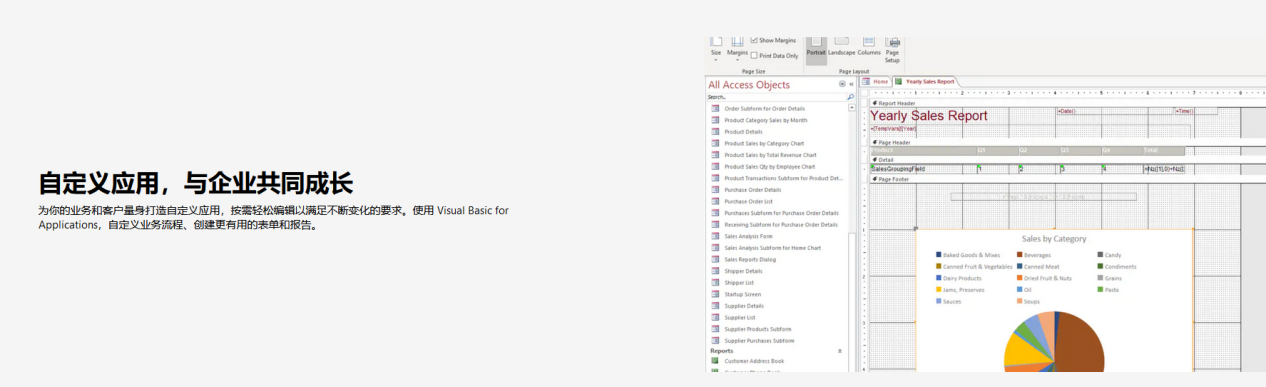Open the Columns layout option

pyautogui.click(x=869, y=47)
